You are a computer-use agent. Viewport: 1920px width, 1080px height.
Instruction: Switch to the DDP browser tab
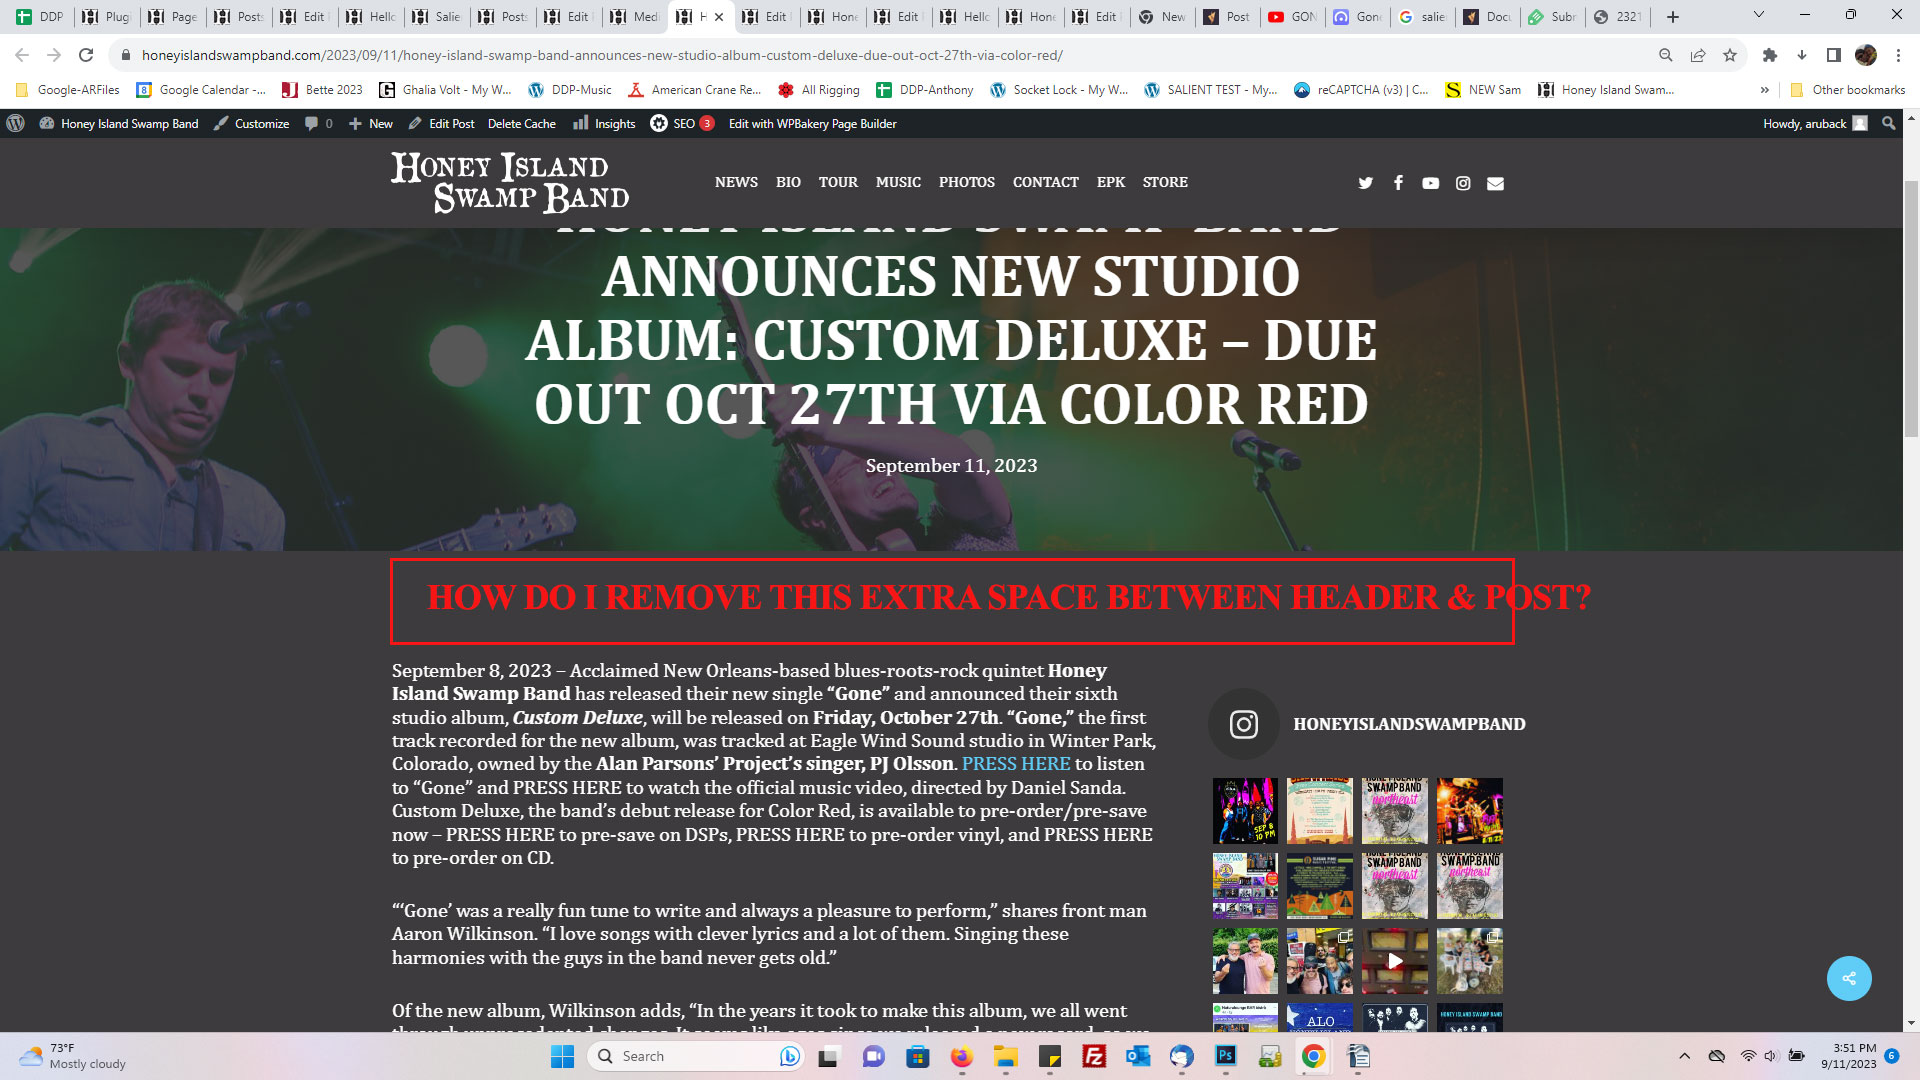(x=40, y=16)
